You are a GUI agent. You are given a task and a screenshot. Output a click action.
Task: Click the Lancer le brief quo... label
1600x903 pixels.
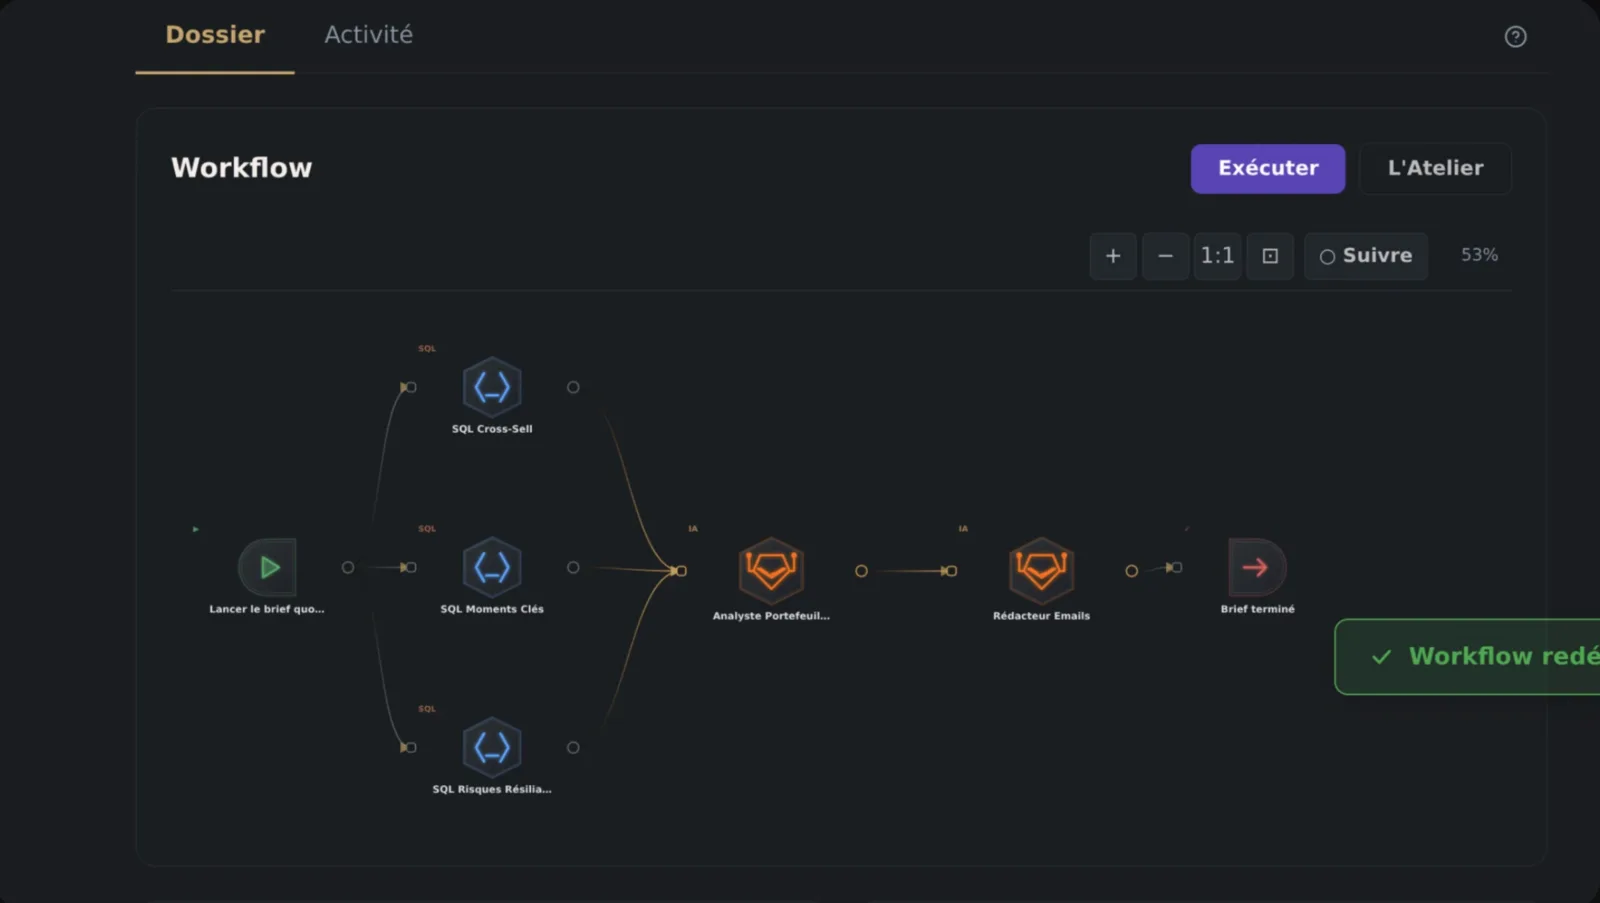coord(267,609)
